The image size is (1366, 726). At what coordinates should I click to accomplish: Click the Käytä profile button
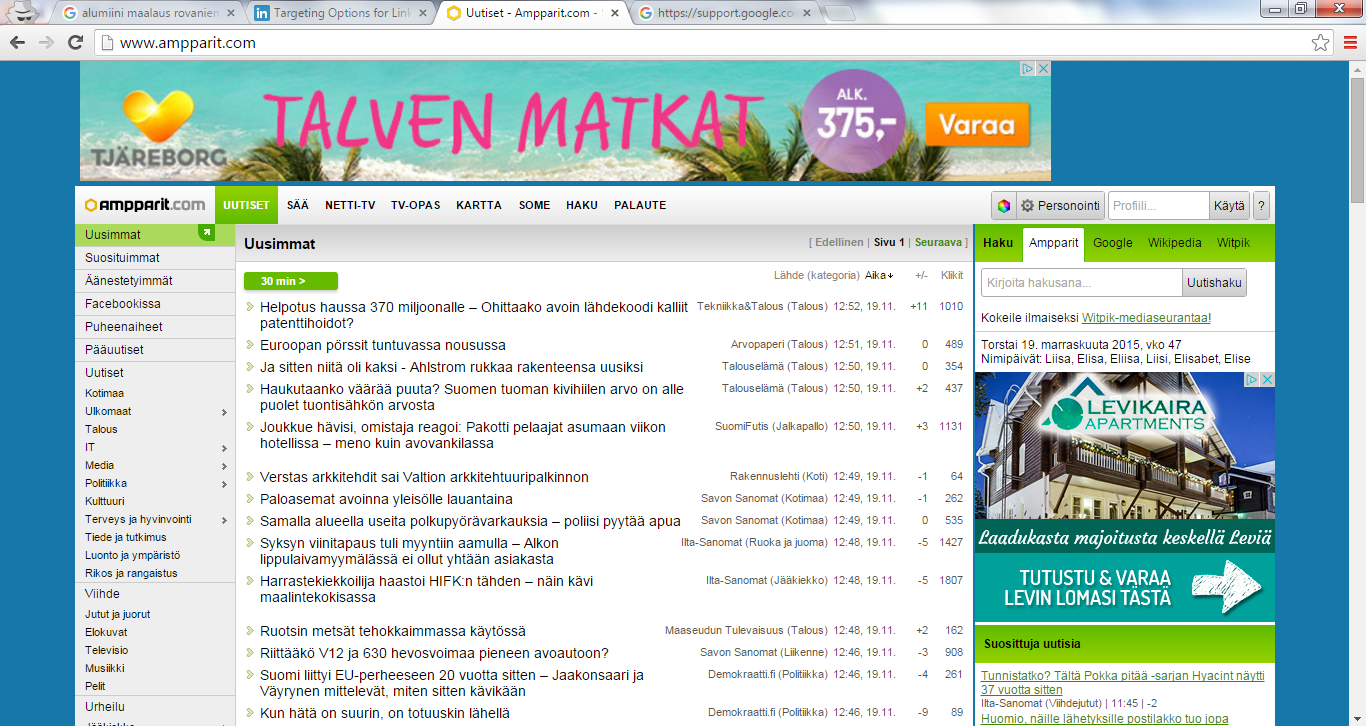(1229, 206)
